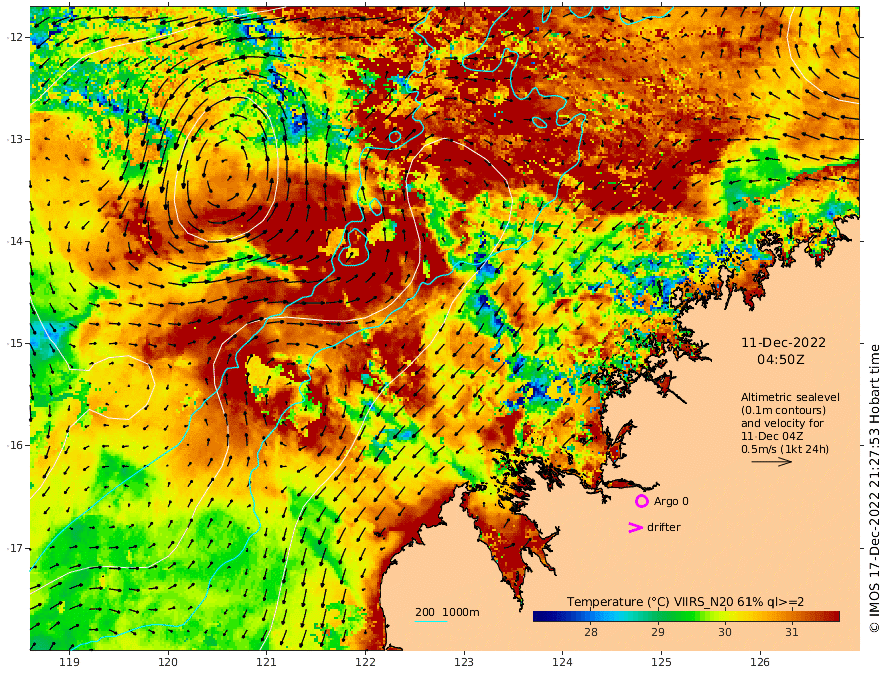Click latitude axis label '-15'
This screenshot has height=680, width=880.
point(15,343)
